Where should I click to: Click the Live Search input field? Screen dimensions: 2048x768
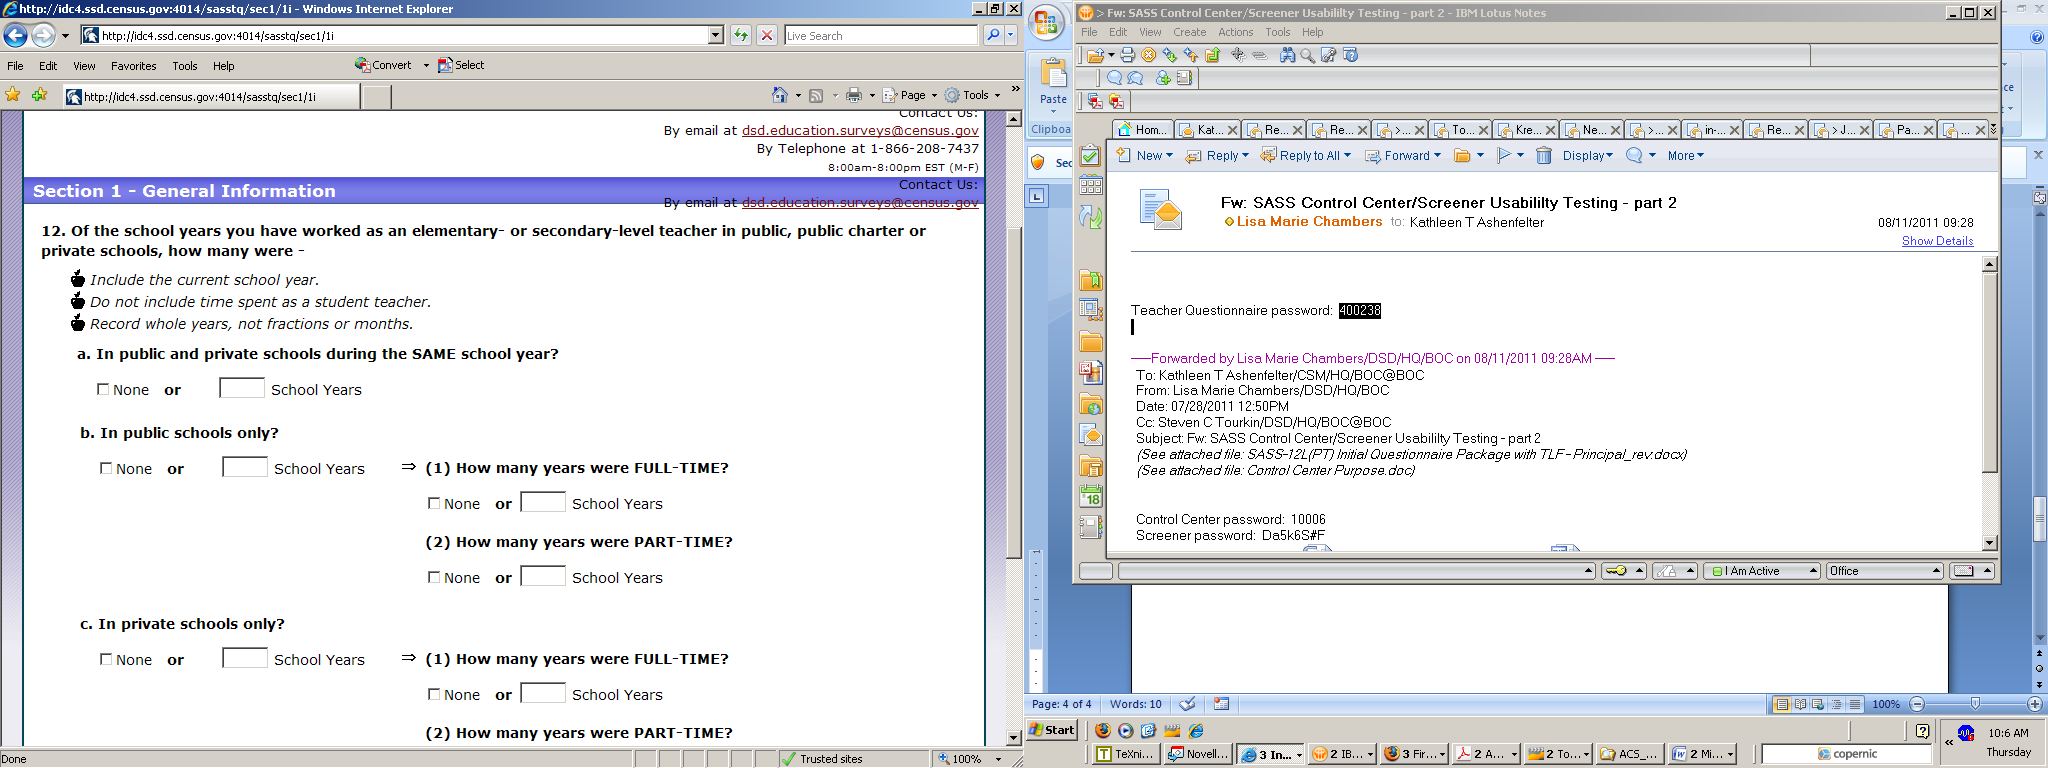click(880, 35)
